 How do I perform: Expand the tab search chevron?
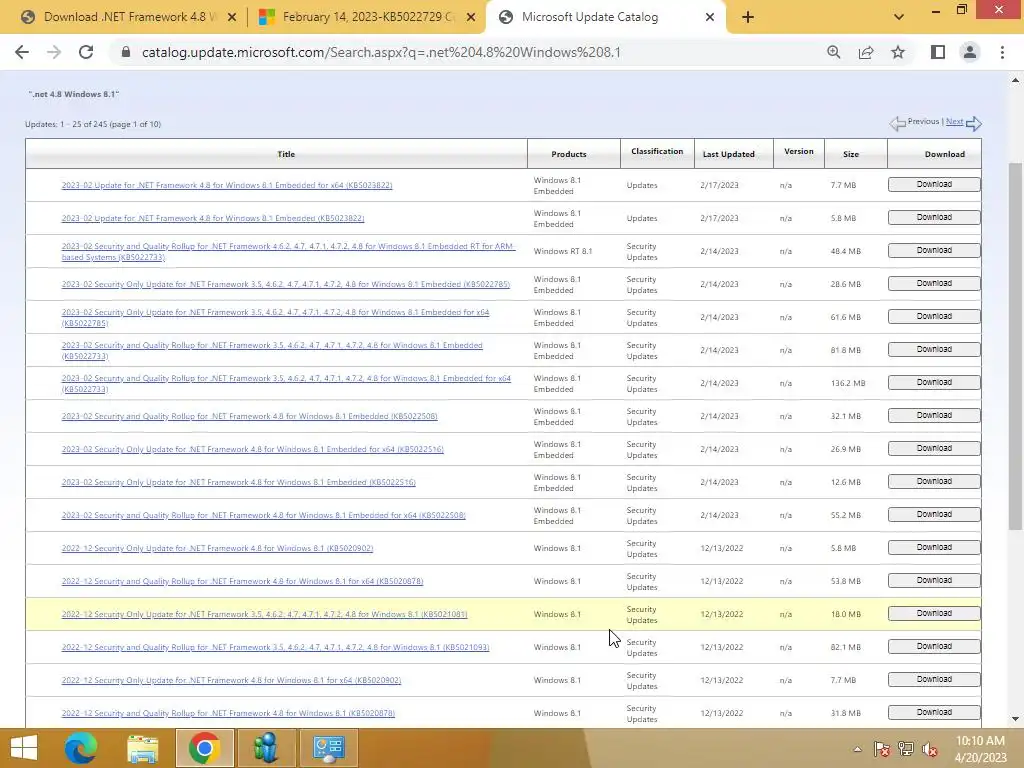tap(899, 17)
